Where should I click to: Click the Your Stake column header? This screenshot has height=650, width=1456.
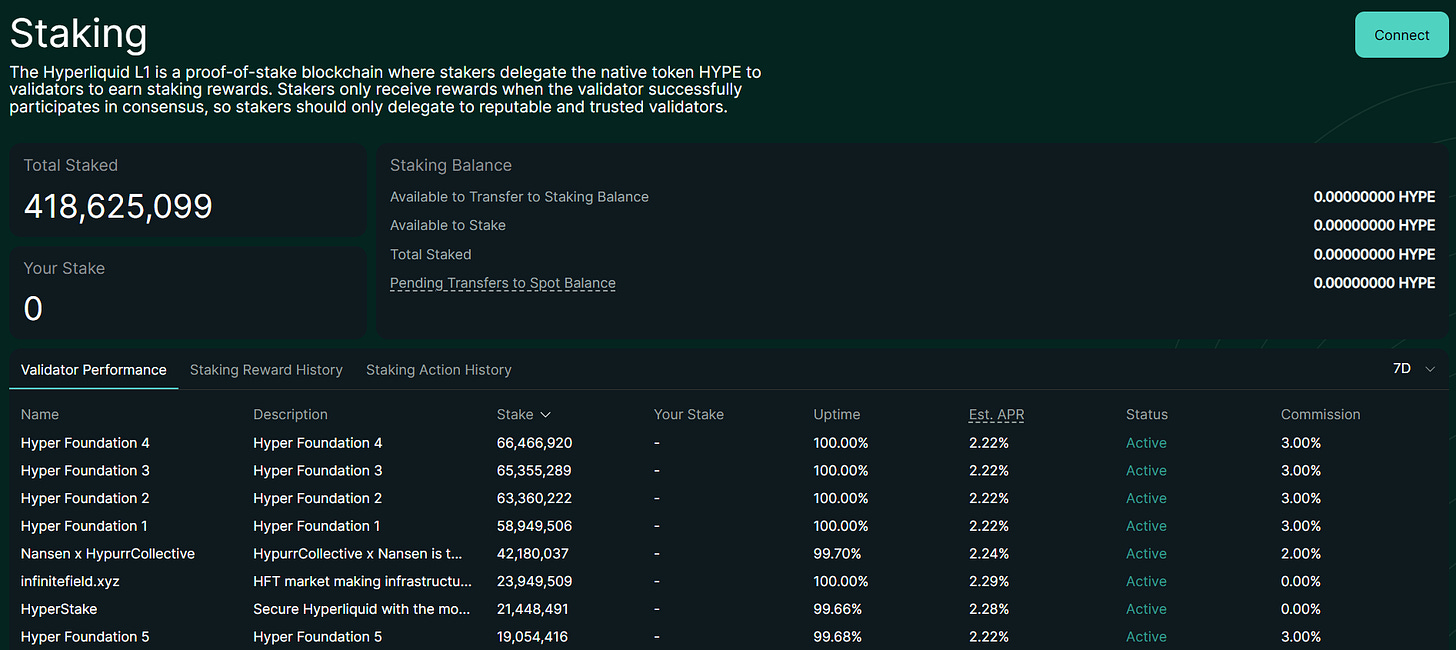click(689, 414)
